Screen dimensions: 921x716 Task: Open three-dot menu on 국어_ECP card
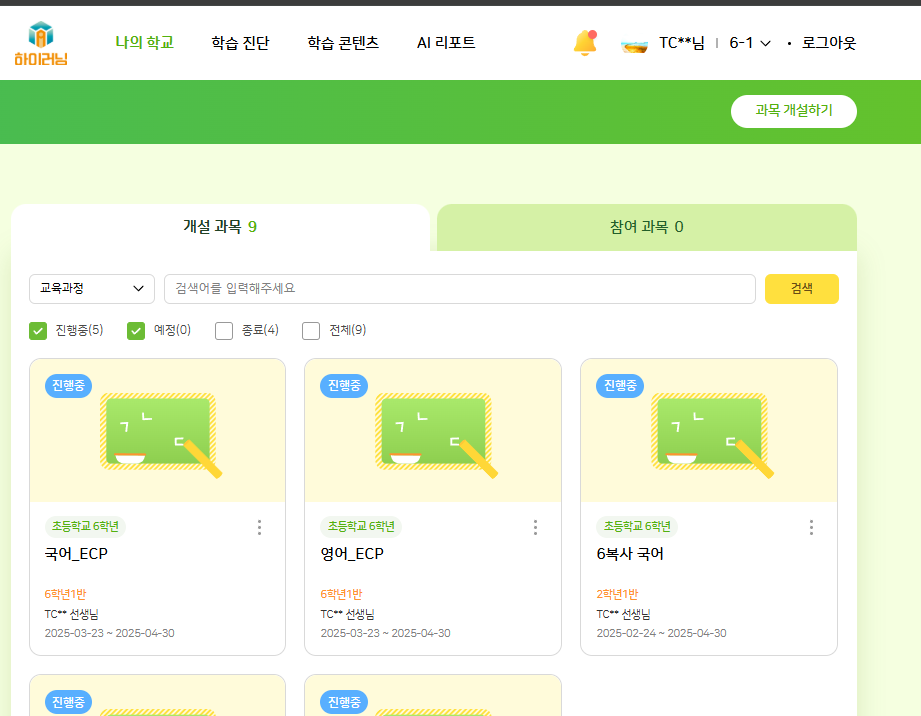pos(260,527)
